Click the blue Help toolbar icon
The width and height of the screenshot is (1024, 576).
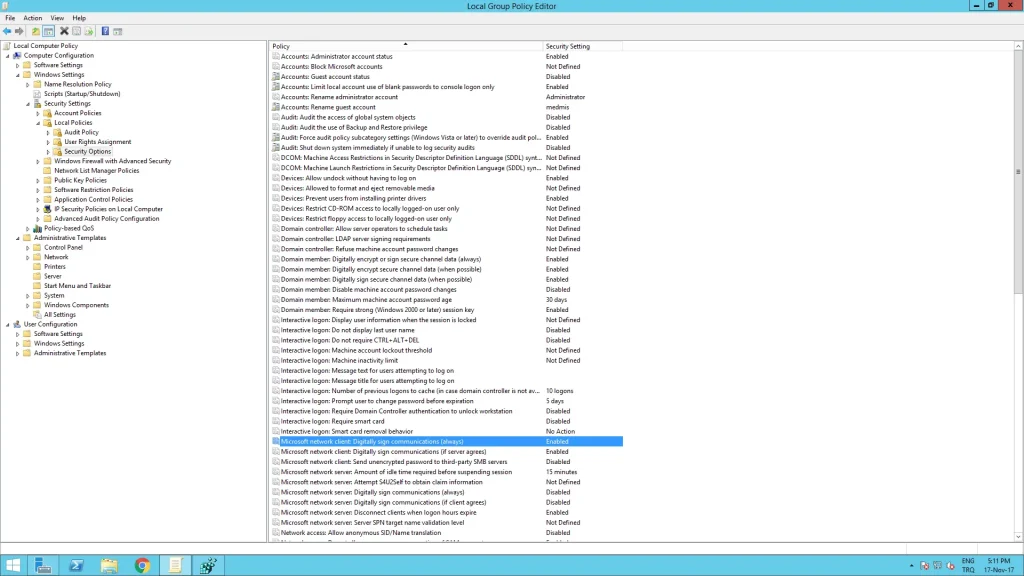point(105,31)
